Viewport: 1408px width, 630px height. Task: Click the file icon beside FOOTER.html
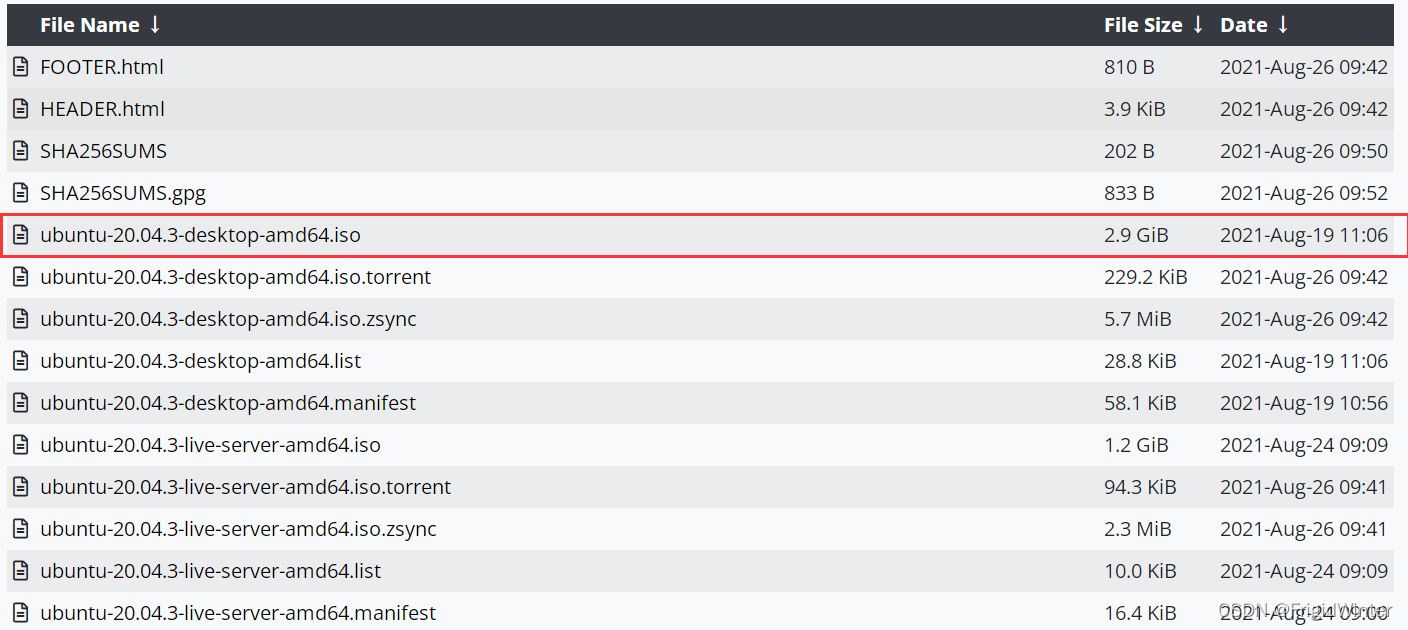[20, 67]
